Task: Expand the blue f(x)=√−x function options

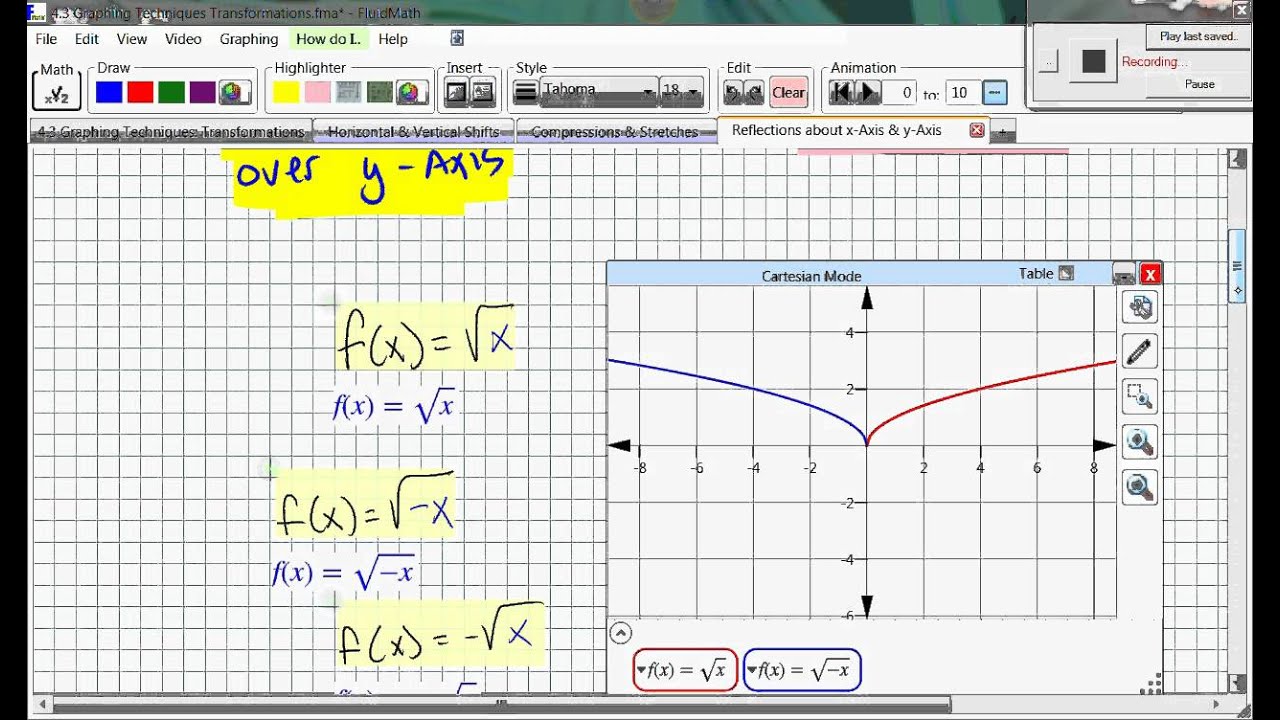Action: click(752, 670)
